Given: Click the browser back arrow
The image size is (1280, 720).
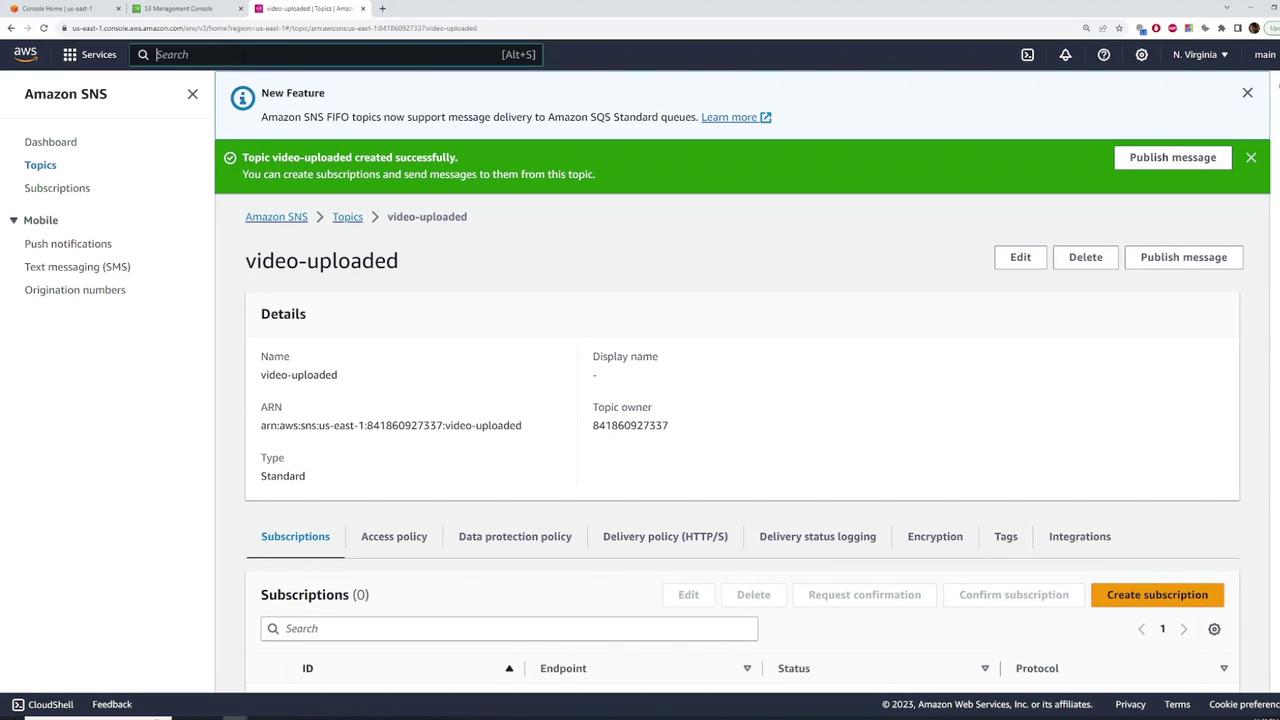Looking at the screenshot, I should (x=11, y=28).
